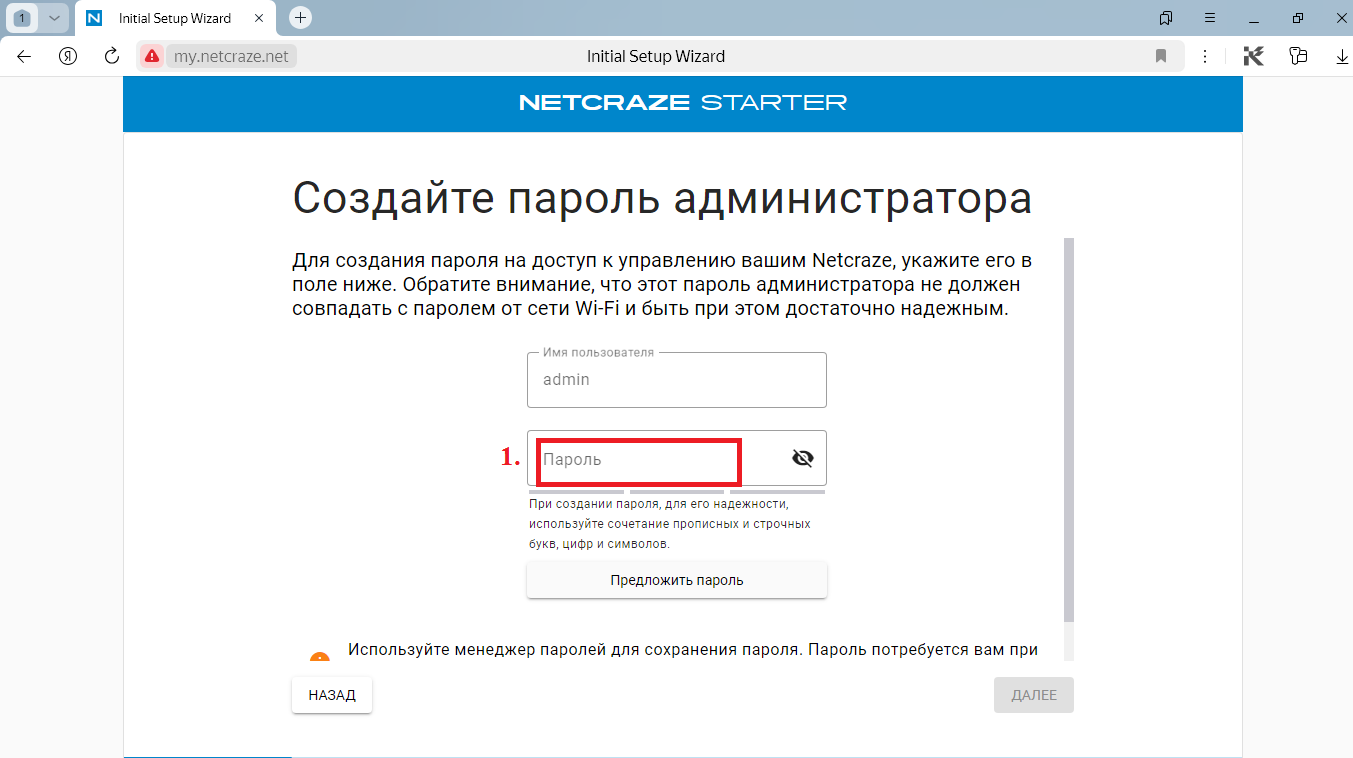Screen dimensions: 1353x758
Task: Click the tab group counter showing 1
Action: tap(21, 18)
